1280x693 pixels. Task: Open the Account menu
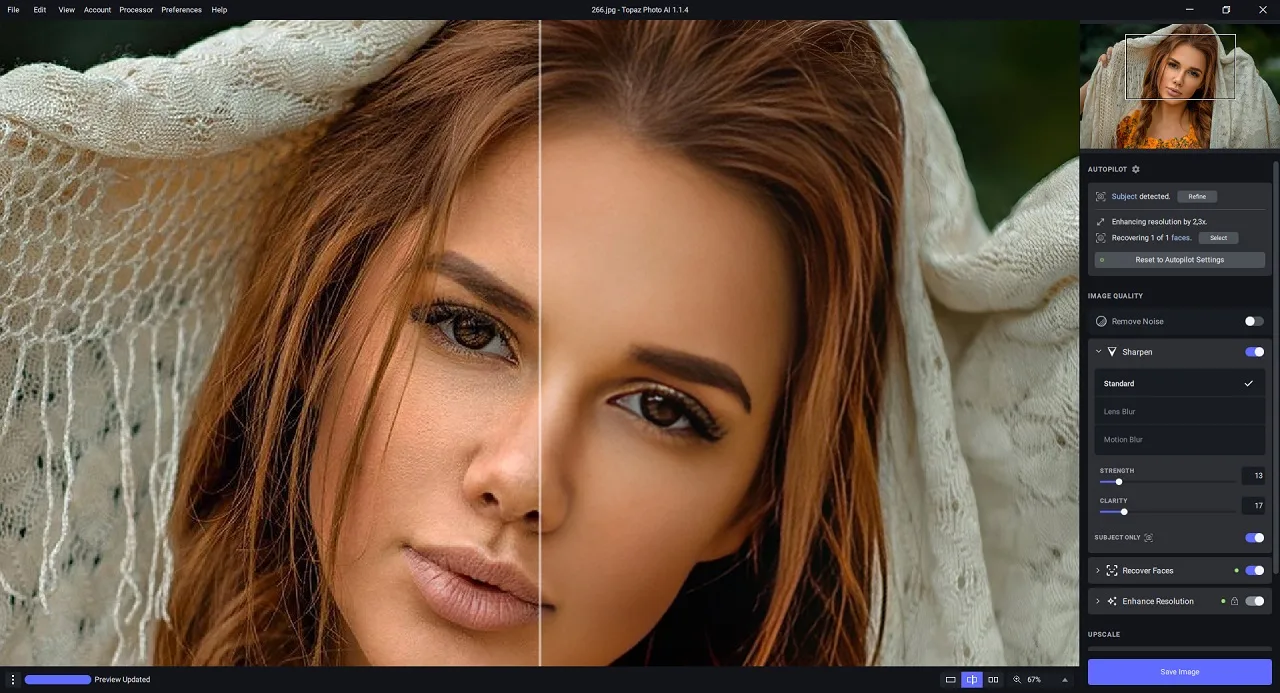pyautogui.click(x=97, y=10)
